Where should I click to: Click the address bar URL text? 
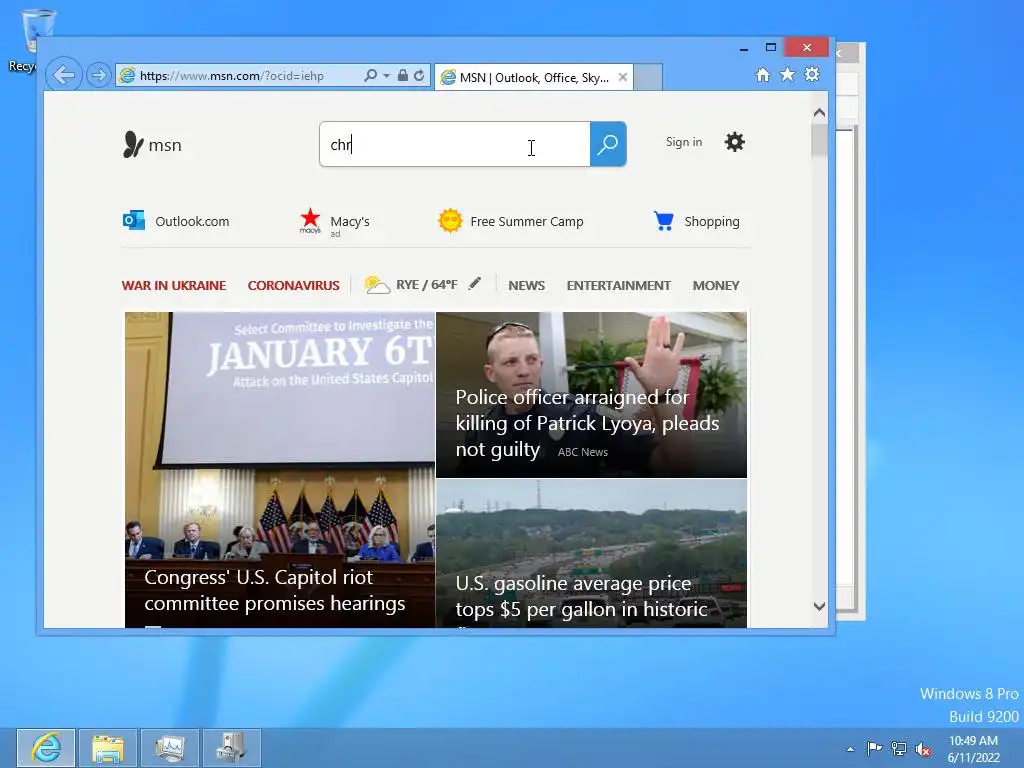click(232, 76)
